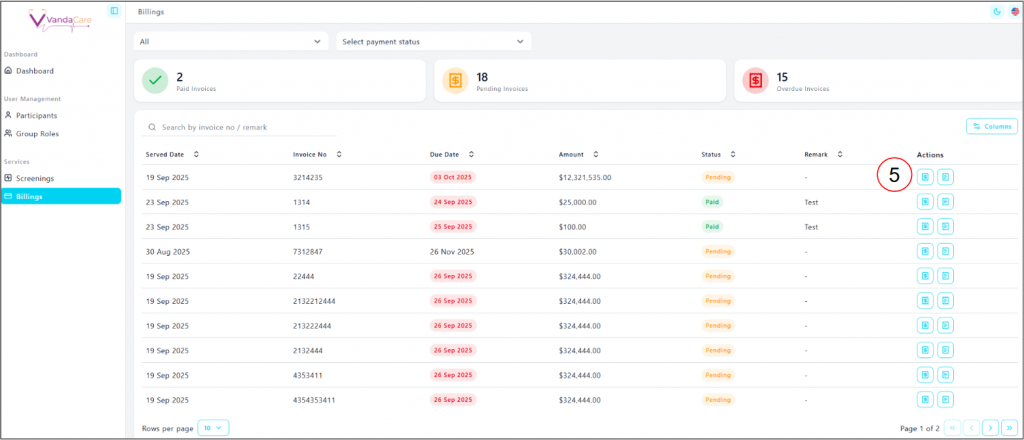Expand 'Select payment status' dropdown
1024x440 pixels.
click(432, 42)
